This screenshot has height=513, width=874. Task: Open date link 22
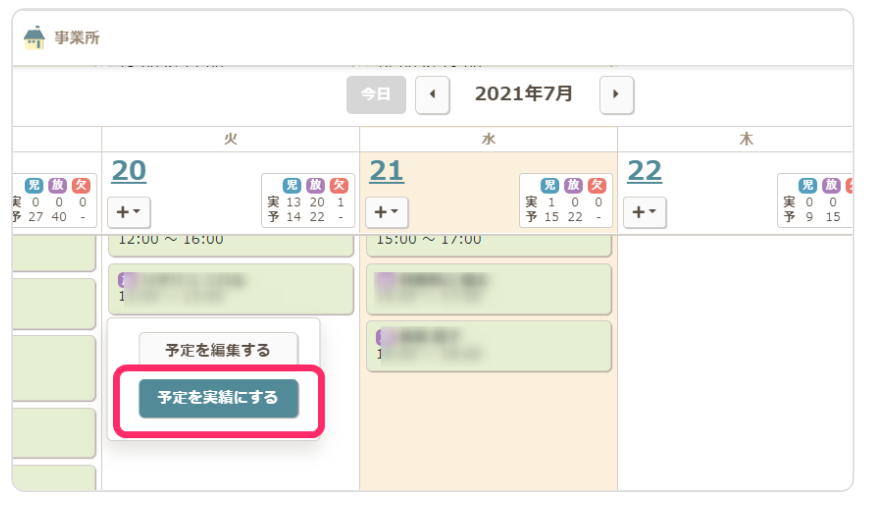pyautogui.click(x=644, y=171)
